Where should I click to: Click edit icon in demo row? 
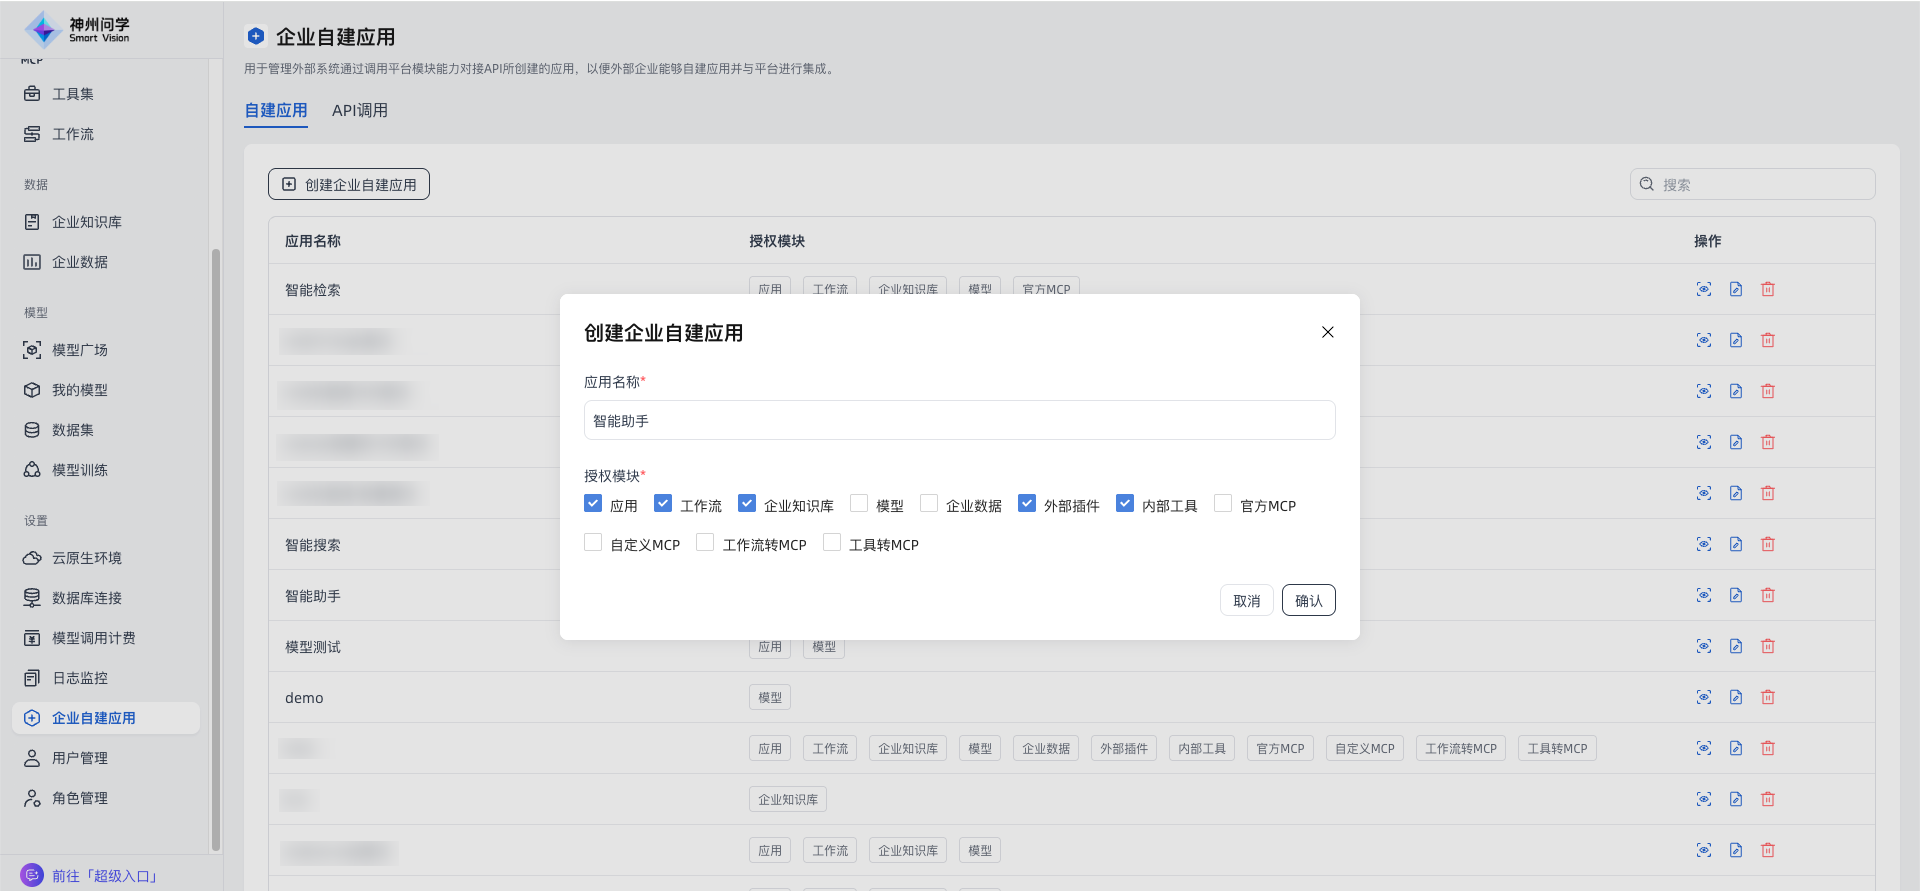click(x=1736, y=697)
